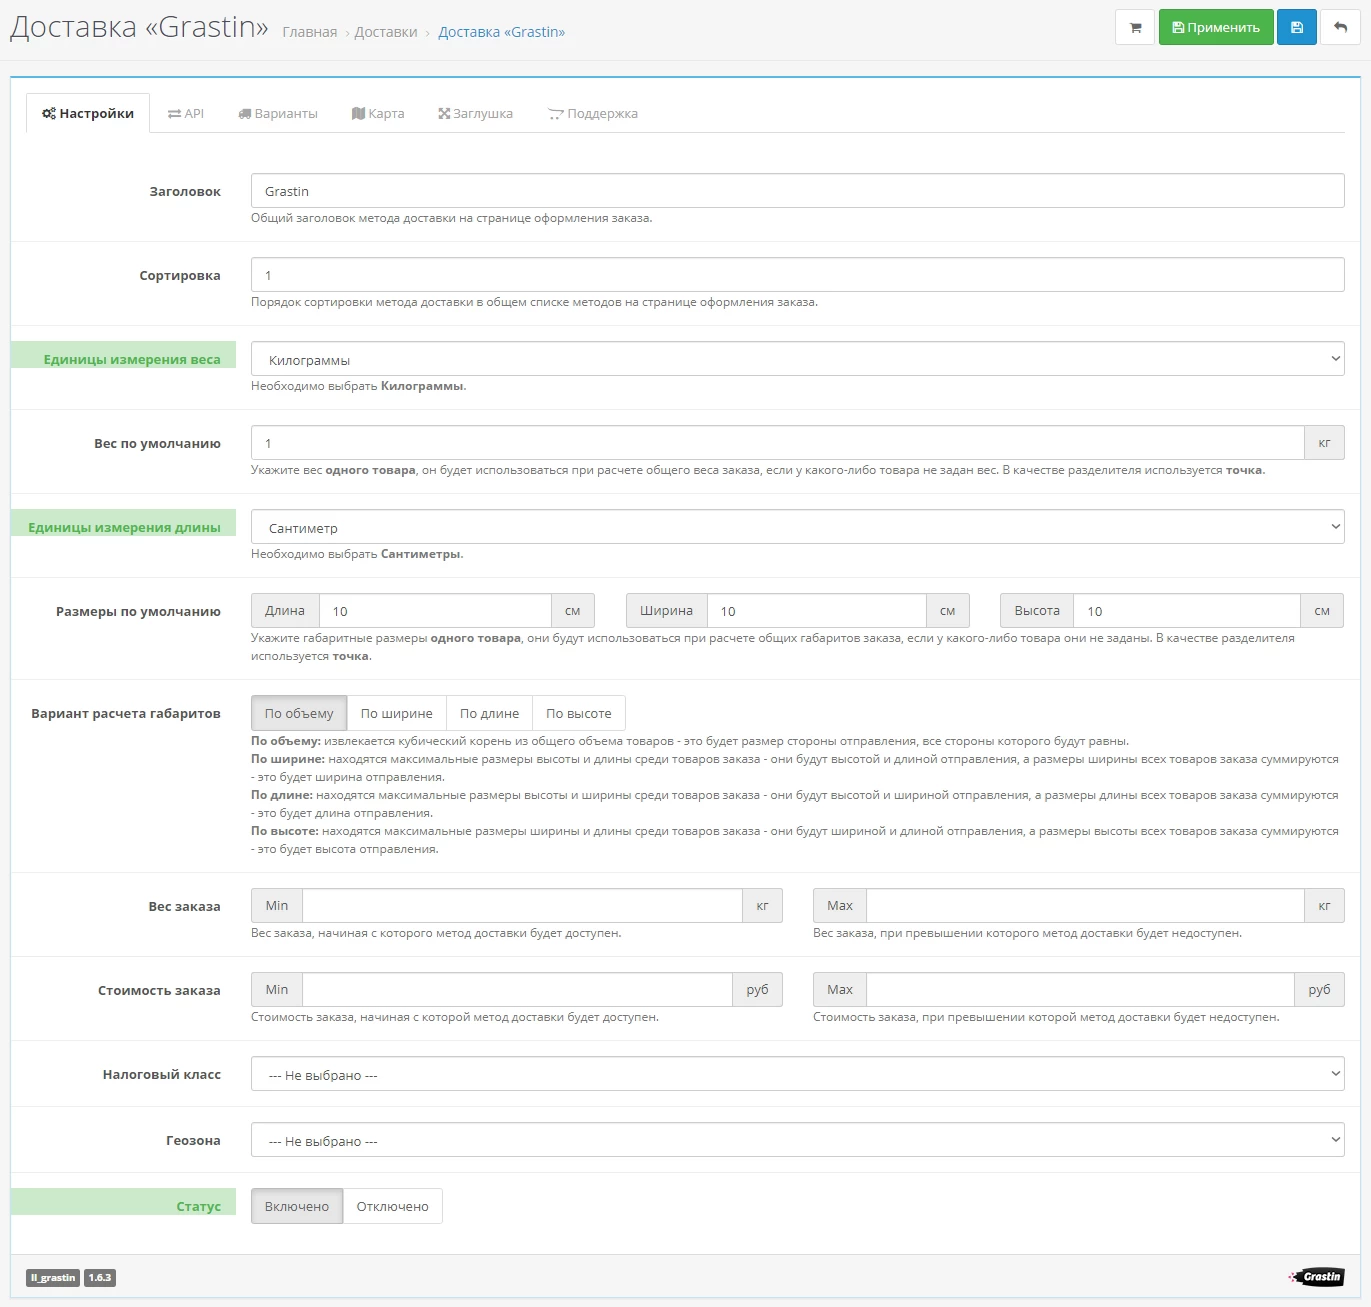Switch to the Карта tab
Viewport: 1371px width, 1307px height.
pyautogui.click(x=378, y=113)
